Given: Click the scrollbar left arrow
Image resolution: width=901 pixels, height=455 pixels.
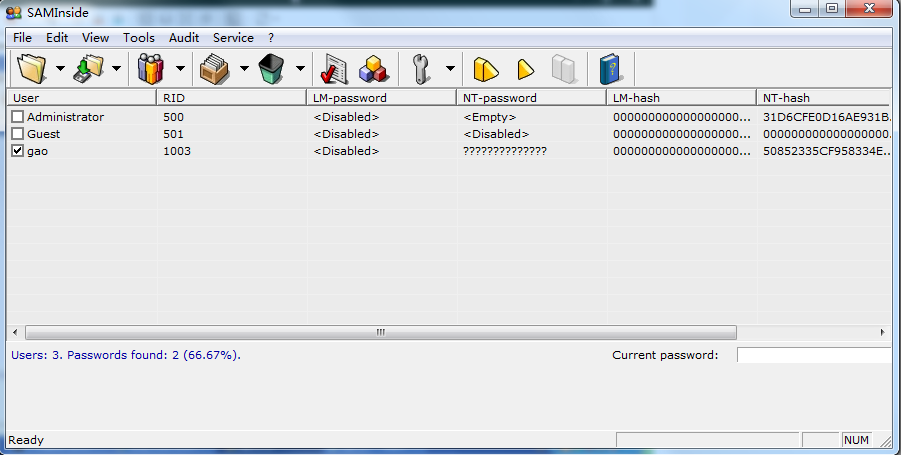Looking at the screenshot, I should tap(15, 332).
